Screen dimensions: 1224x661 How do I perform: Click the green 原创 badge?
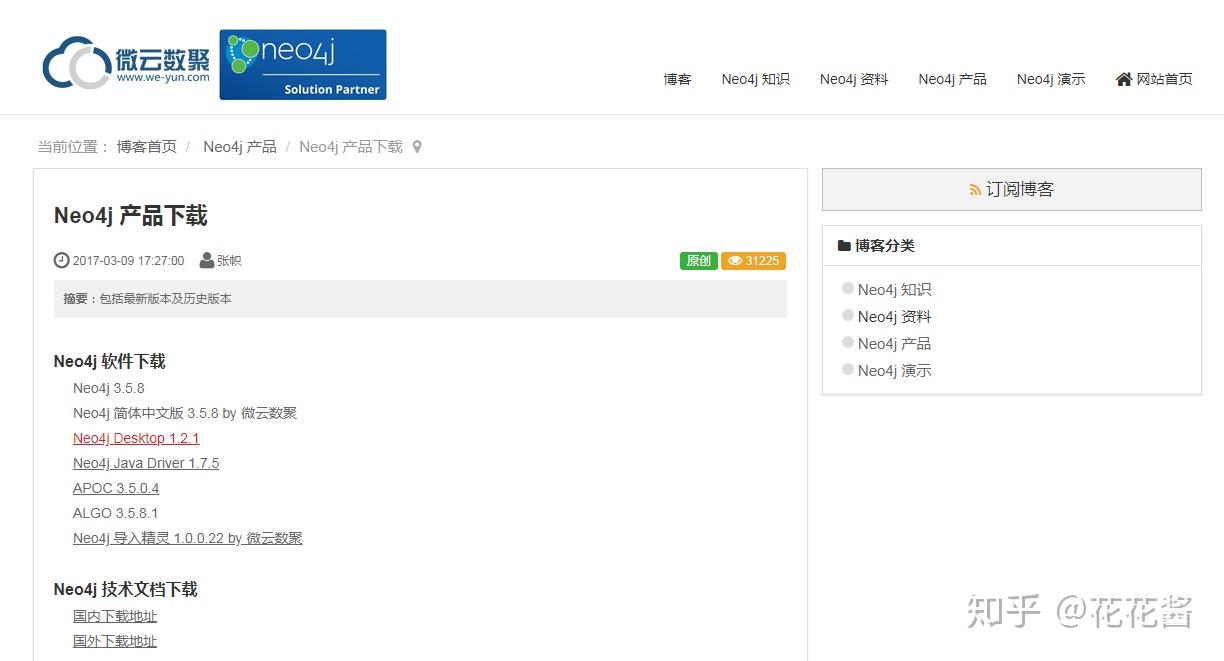point(698,260)
